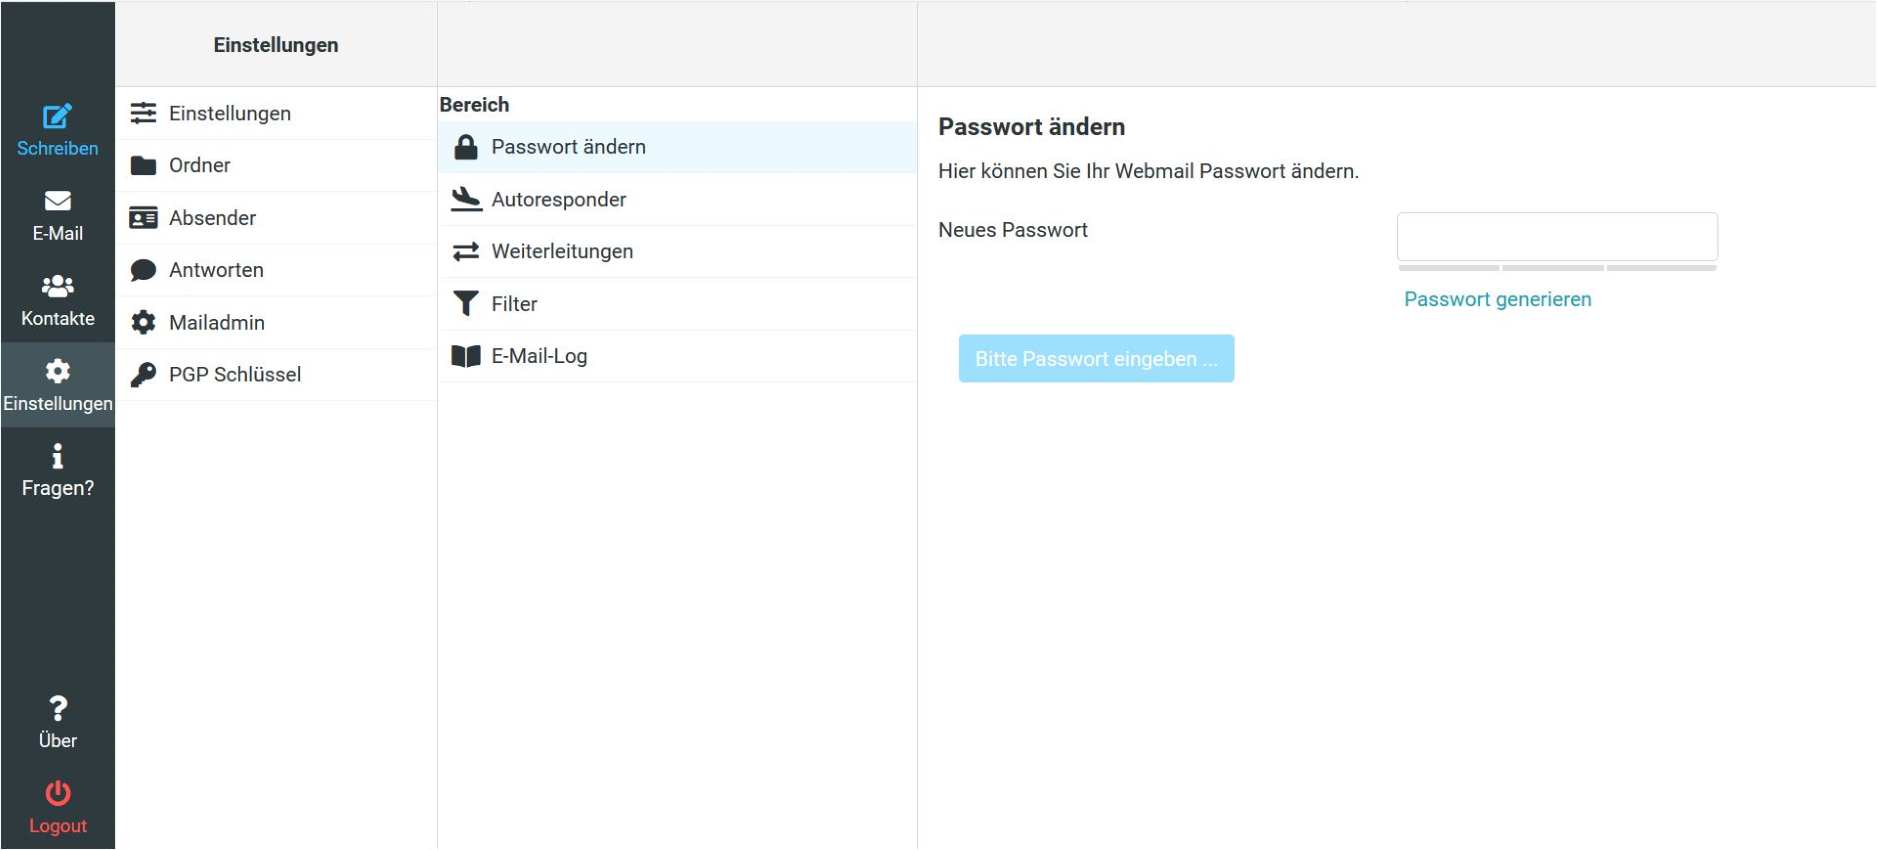
Task: Click the red Logout power icon
Action: [x=57, y=793]
